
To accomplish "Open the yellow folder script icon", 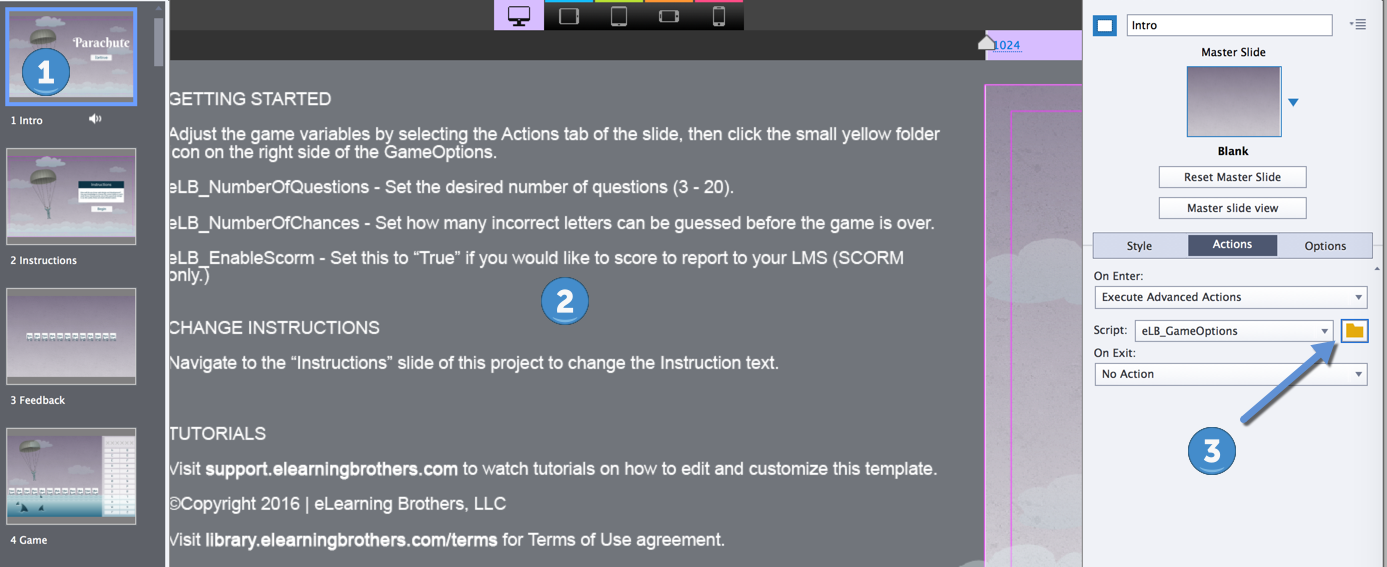I will [x=1355, y=330].
